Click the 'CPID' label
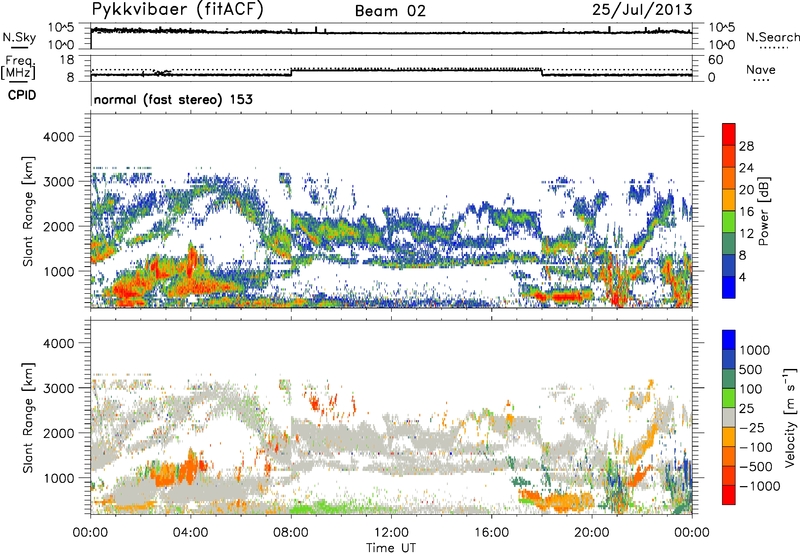The image size is (800, 554). (x=22, y=95)
